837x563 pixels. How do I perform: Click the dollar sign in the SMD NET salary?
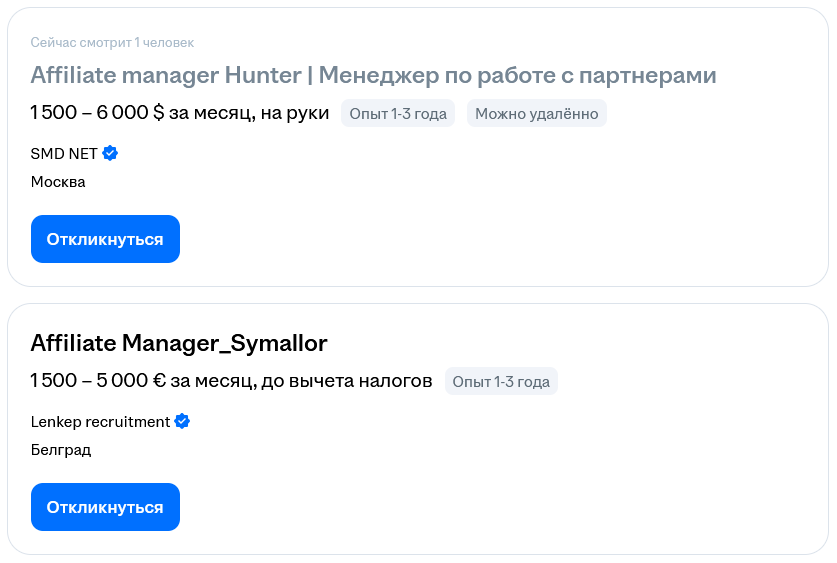click(x=159, y=113)
